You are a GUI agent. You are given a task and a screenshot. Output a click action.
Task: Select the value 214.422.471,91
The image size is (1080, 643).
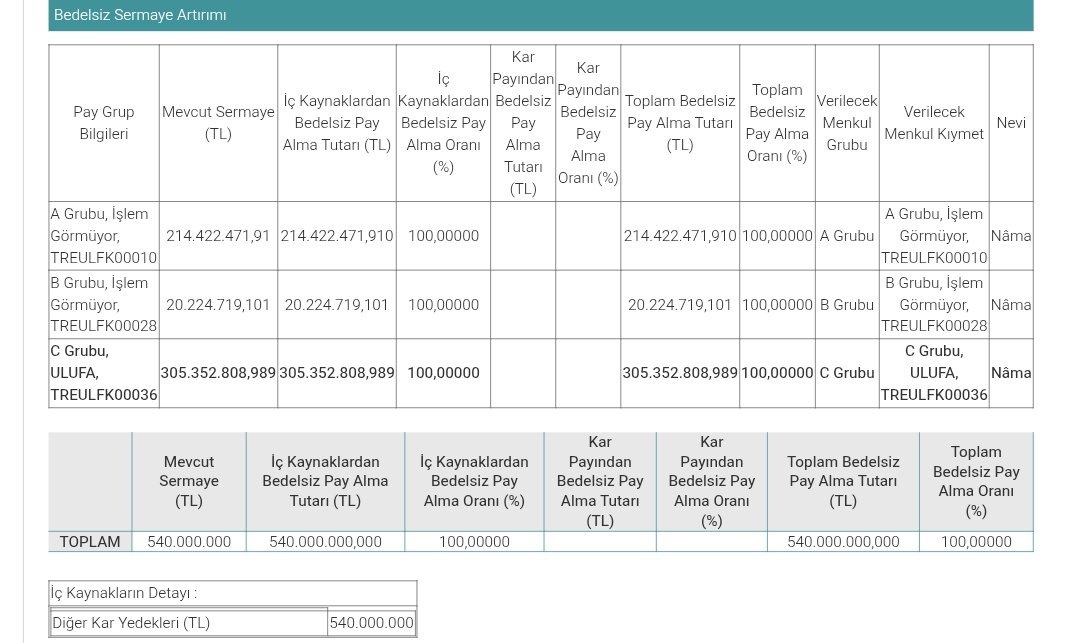[218, 235]
